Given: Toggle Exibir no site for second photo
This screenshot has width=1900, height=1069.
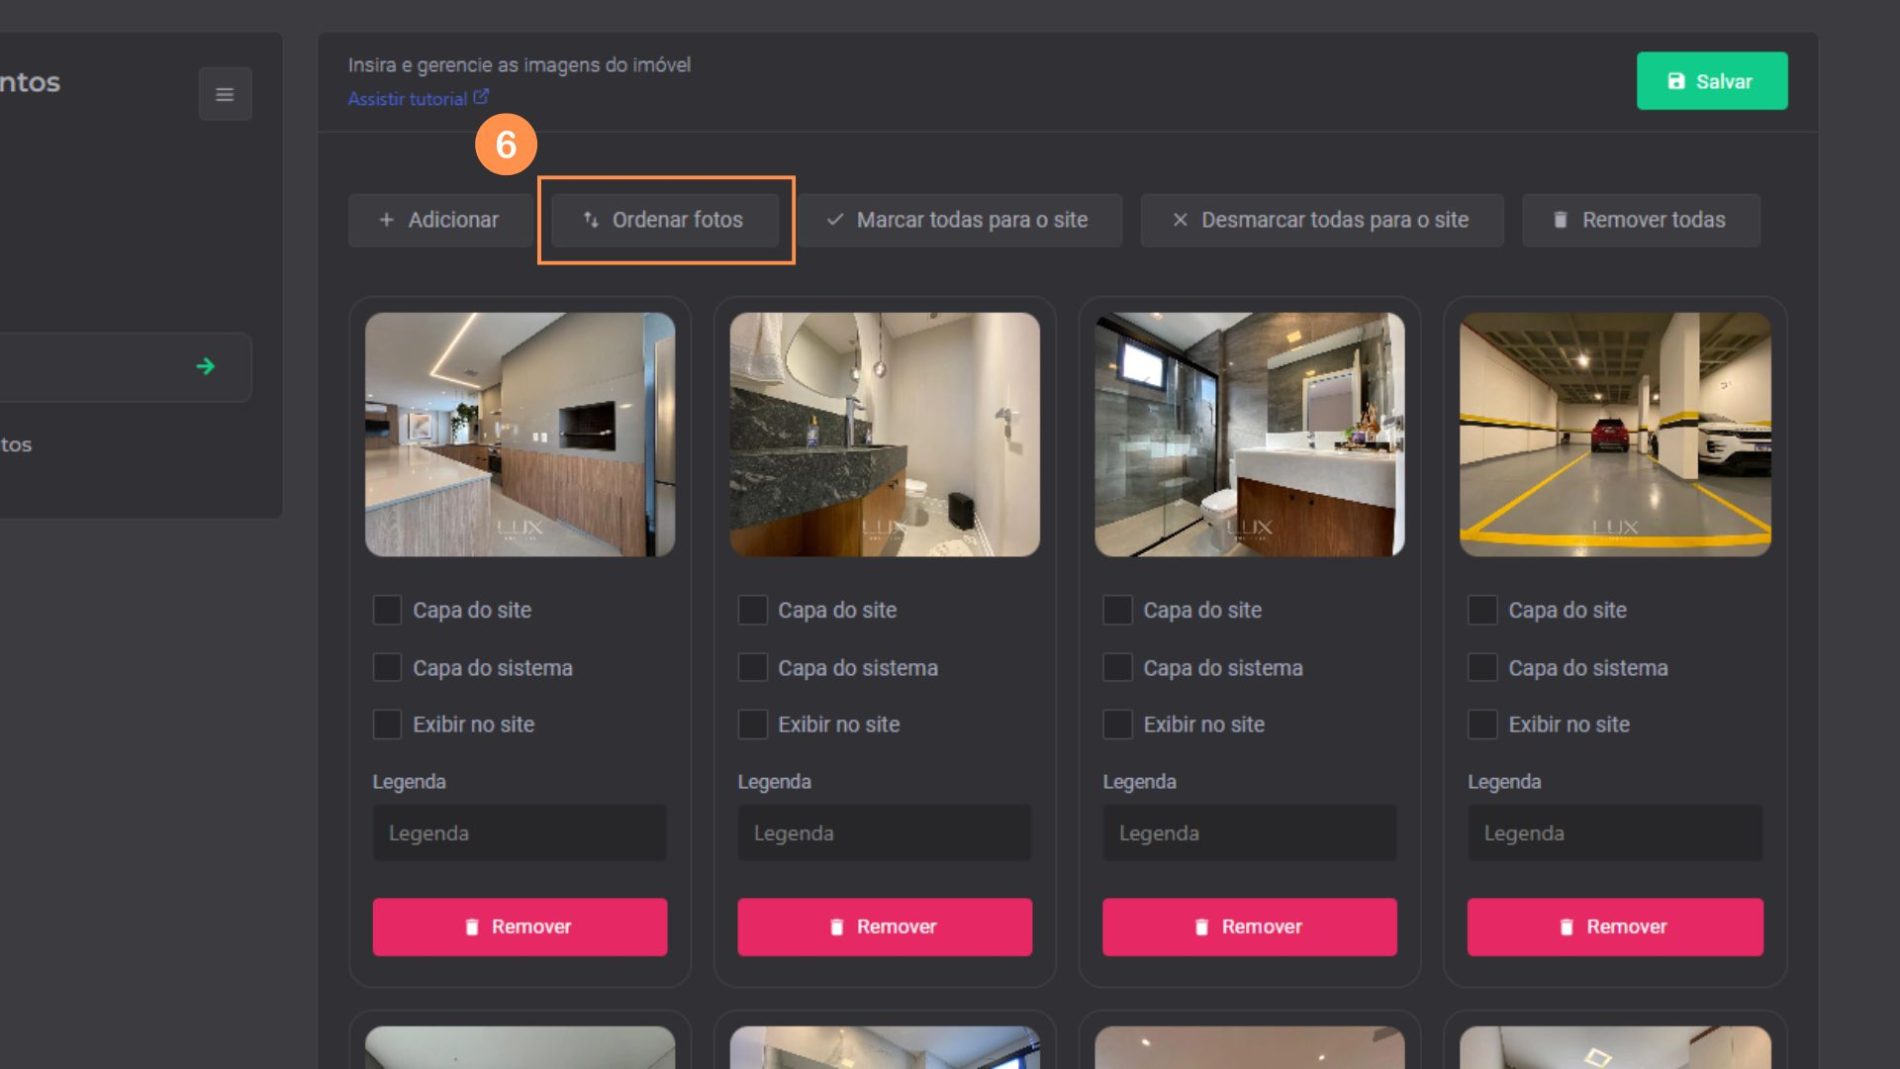Looking at the screenshot, I should click(x=752, y=724).
